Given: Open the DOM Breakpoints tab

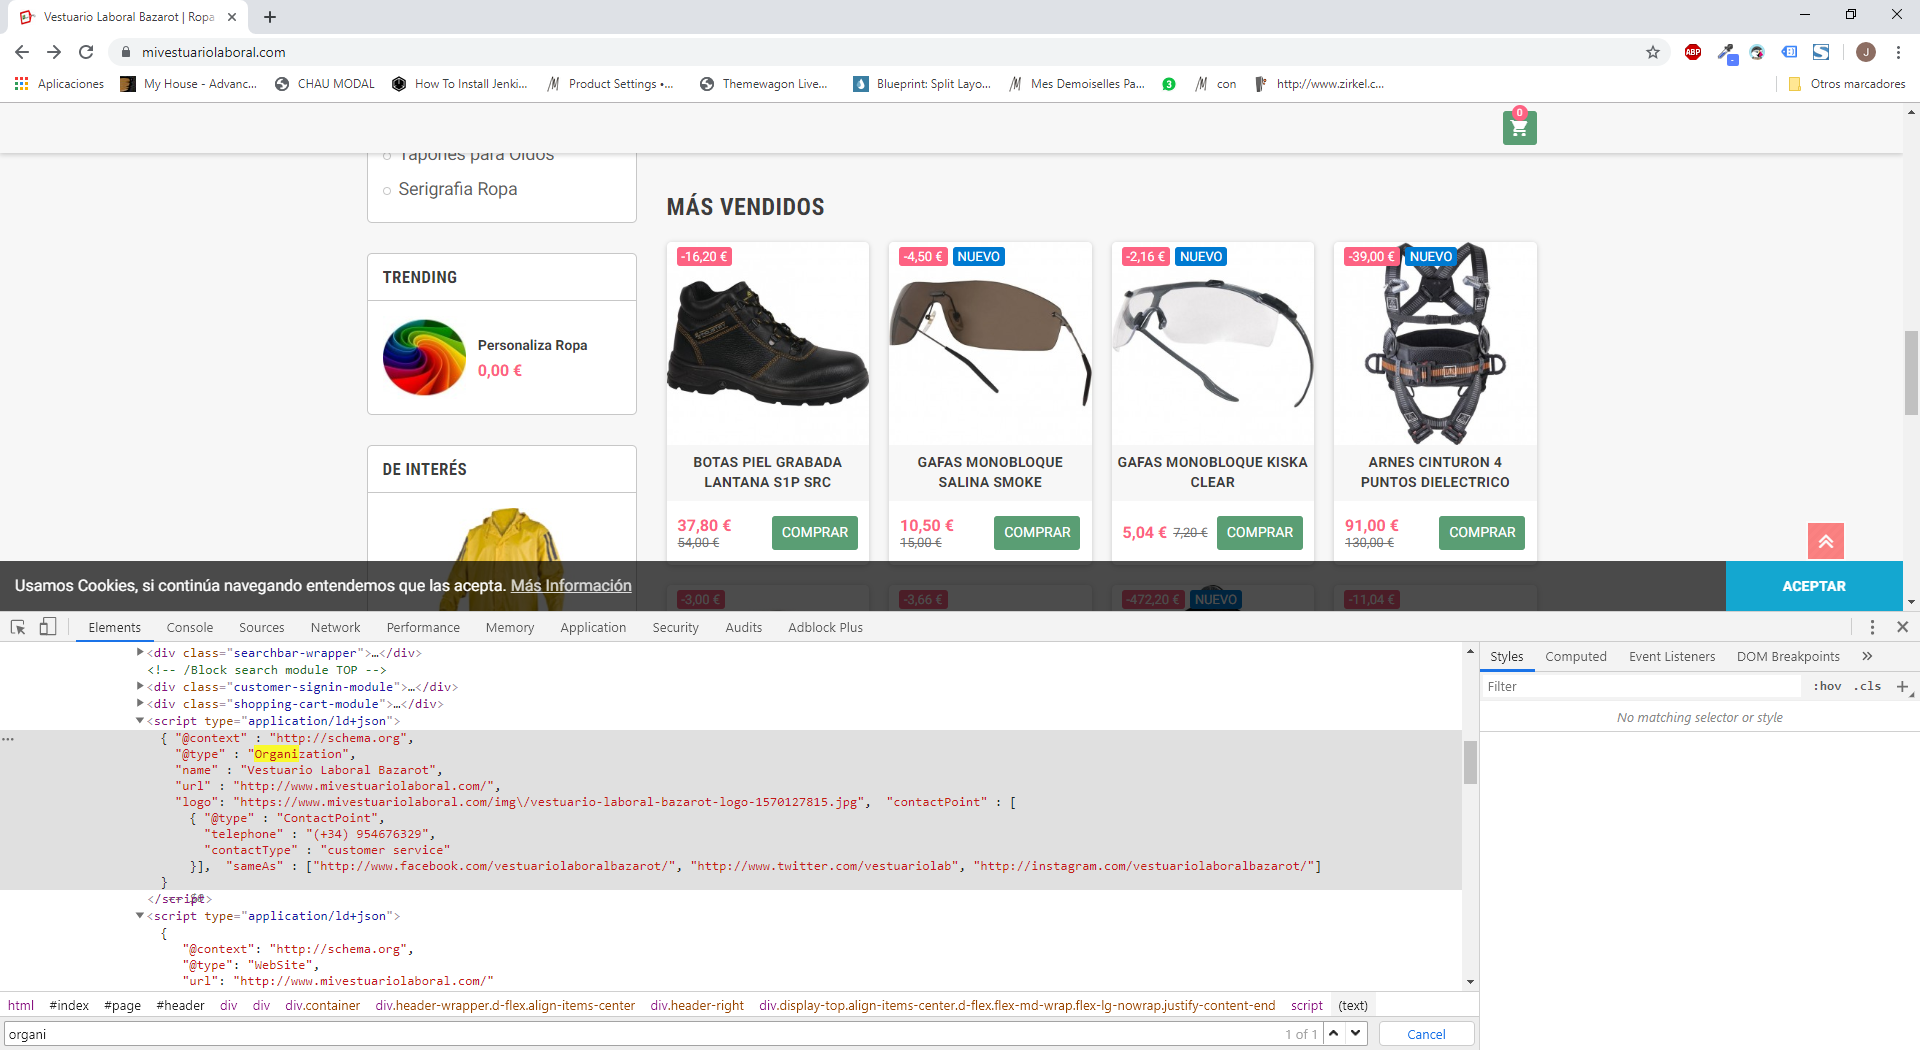Looking at the screenshot, I should (1787, 656).
